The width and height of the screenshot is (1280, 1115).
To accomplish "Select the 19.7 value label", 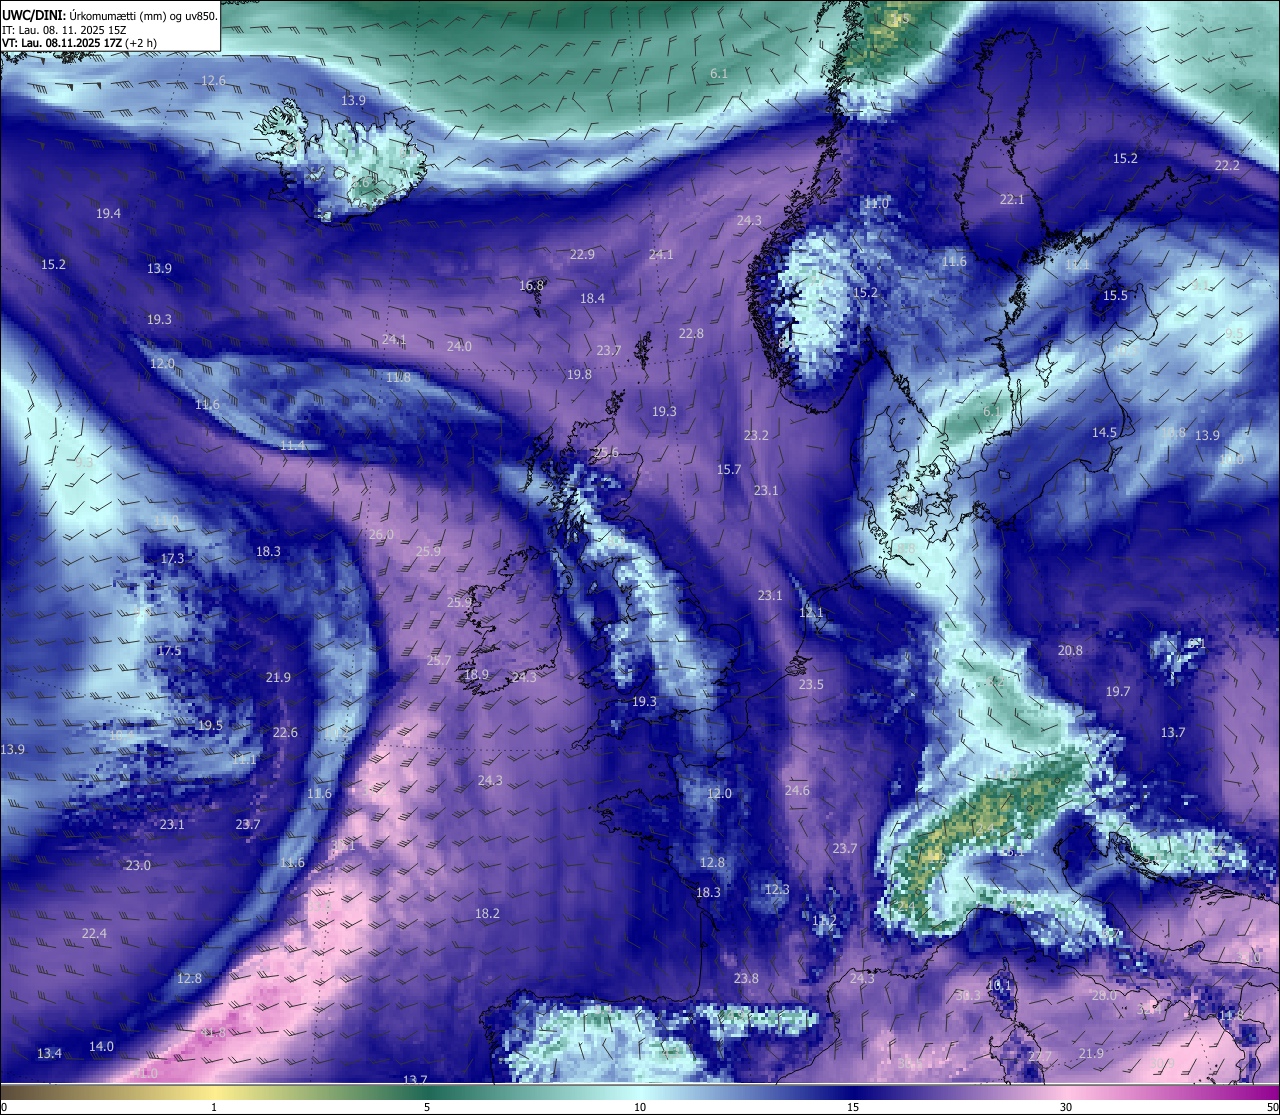I will pos(1118,691).
